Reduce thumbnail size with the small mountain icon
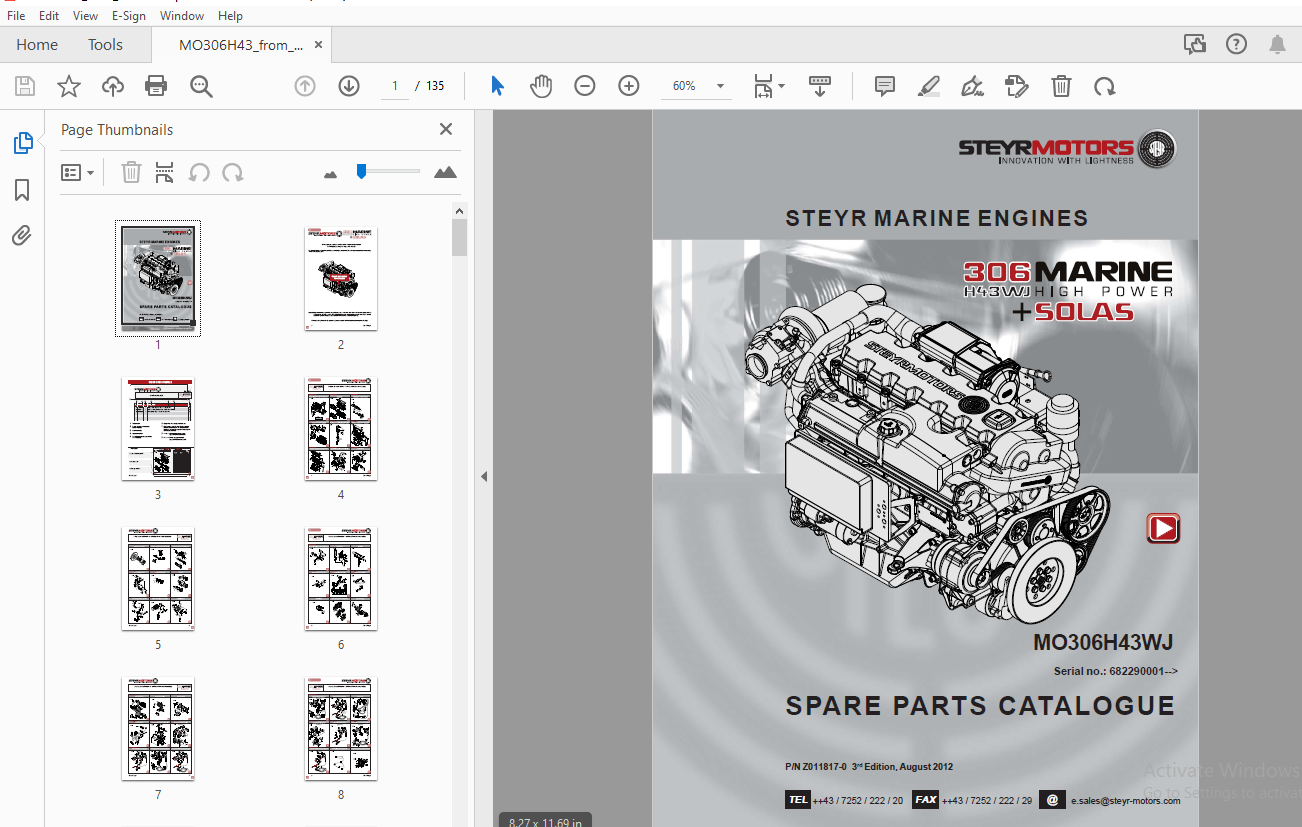This screenshot has height=827, width=1302. click(331, 174)
